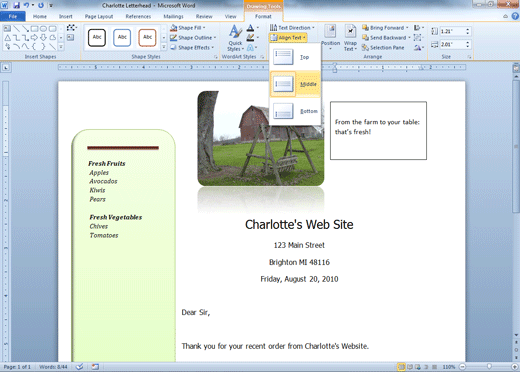Switch to the Mailings tab

point(173,16)
